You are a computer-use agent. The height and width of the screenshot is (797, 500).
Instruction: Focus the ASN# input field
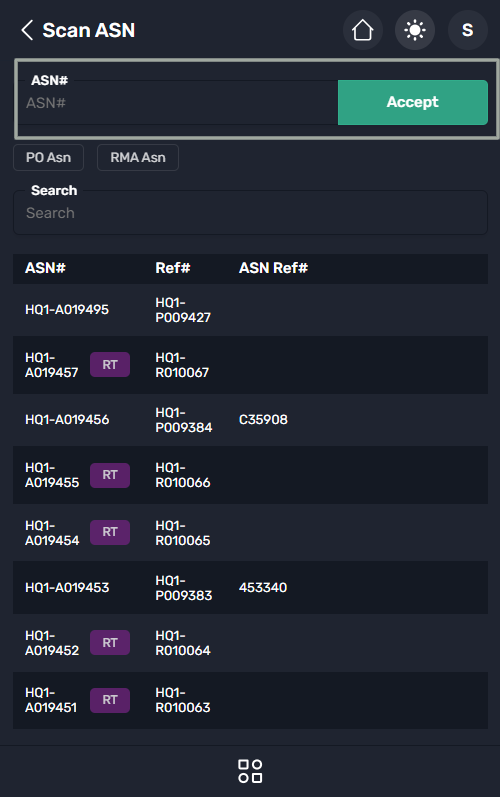[x=178, y=103]
